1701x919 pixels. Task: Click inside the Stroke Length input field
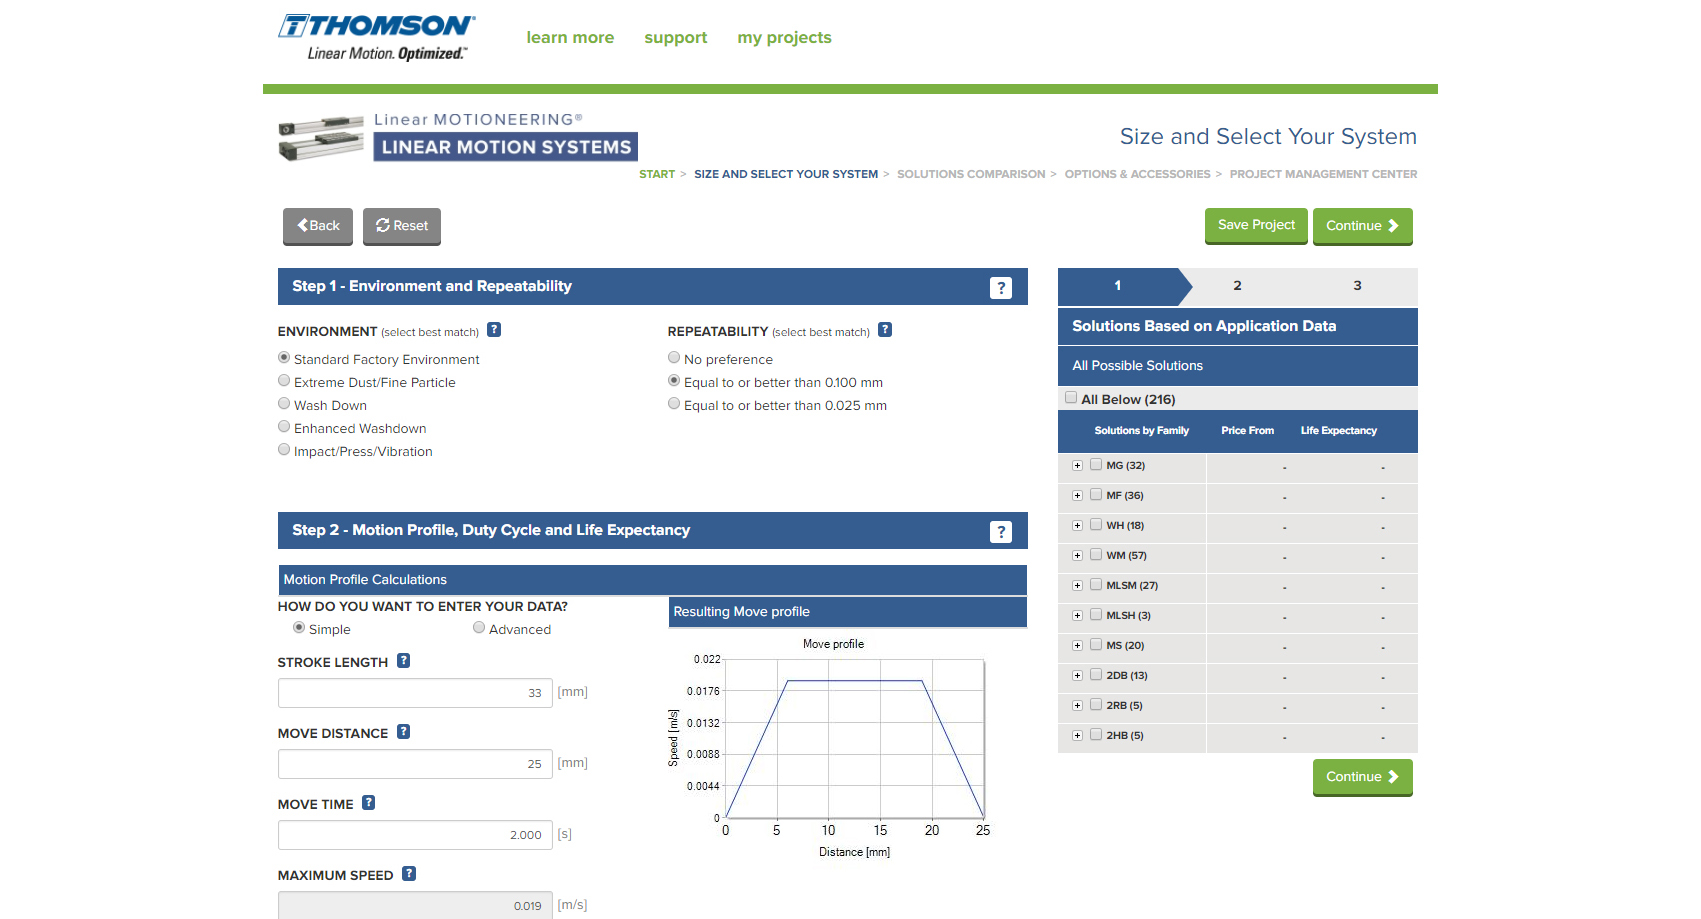(x=415, y=692)
